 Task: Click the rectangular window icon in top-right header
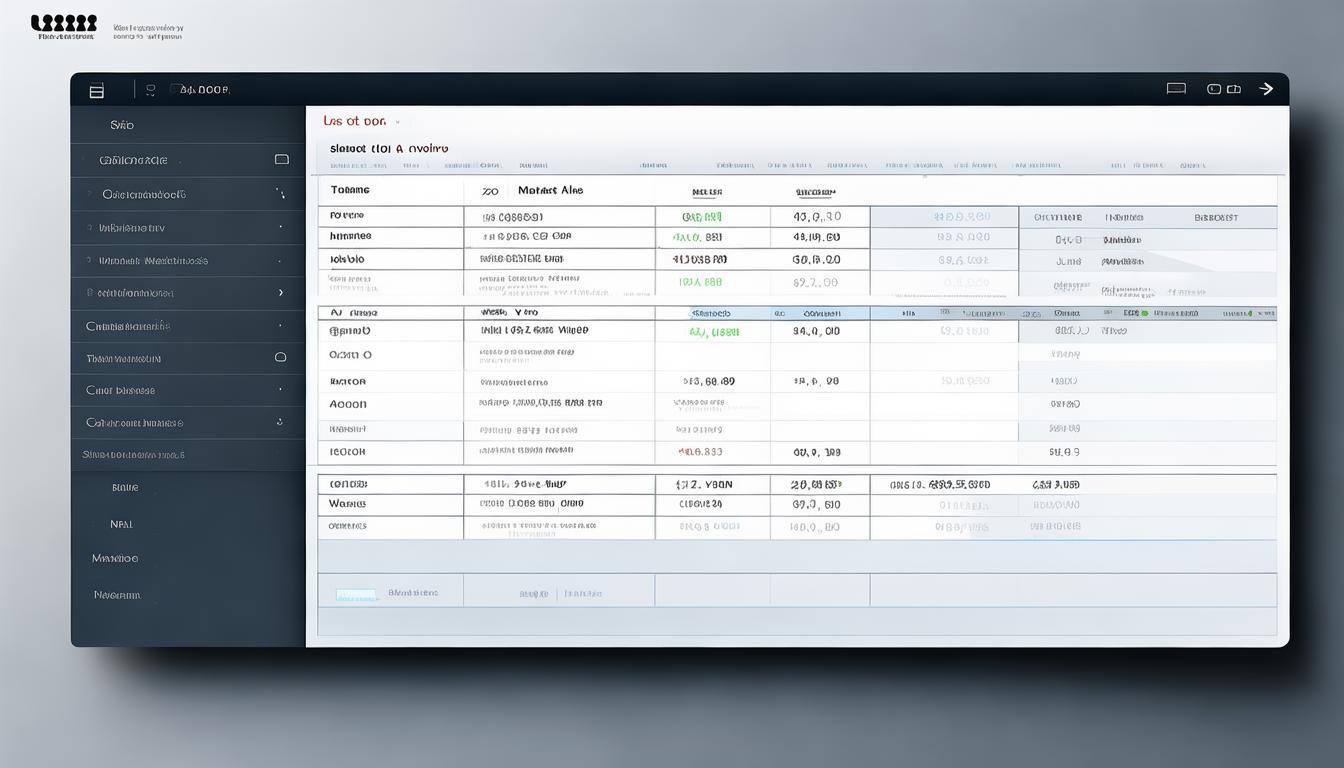[1176, 88]
